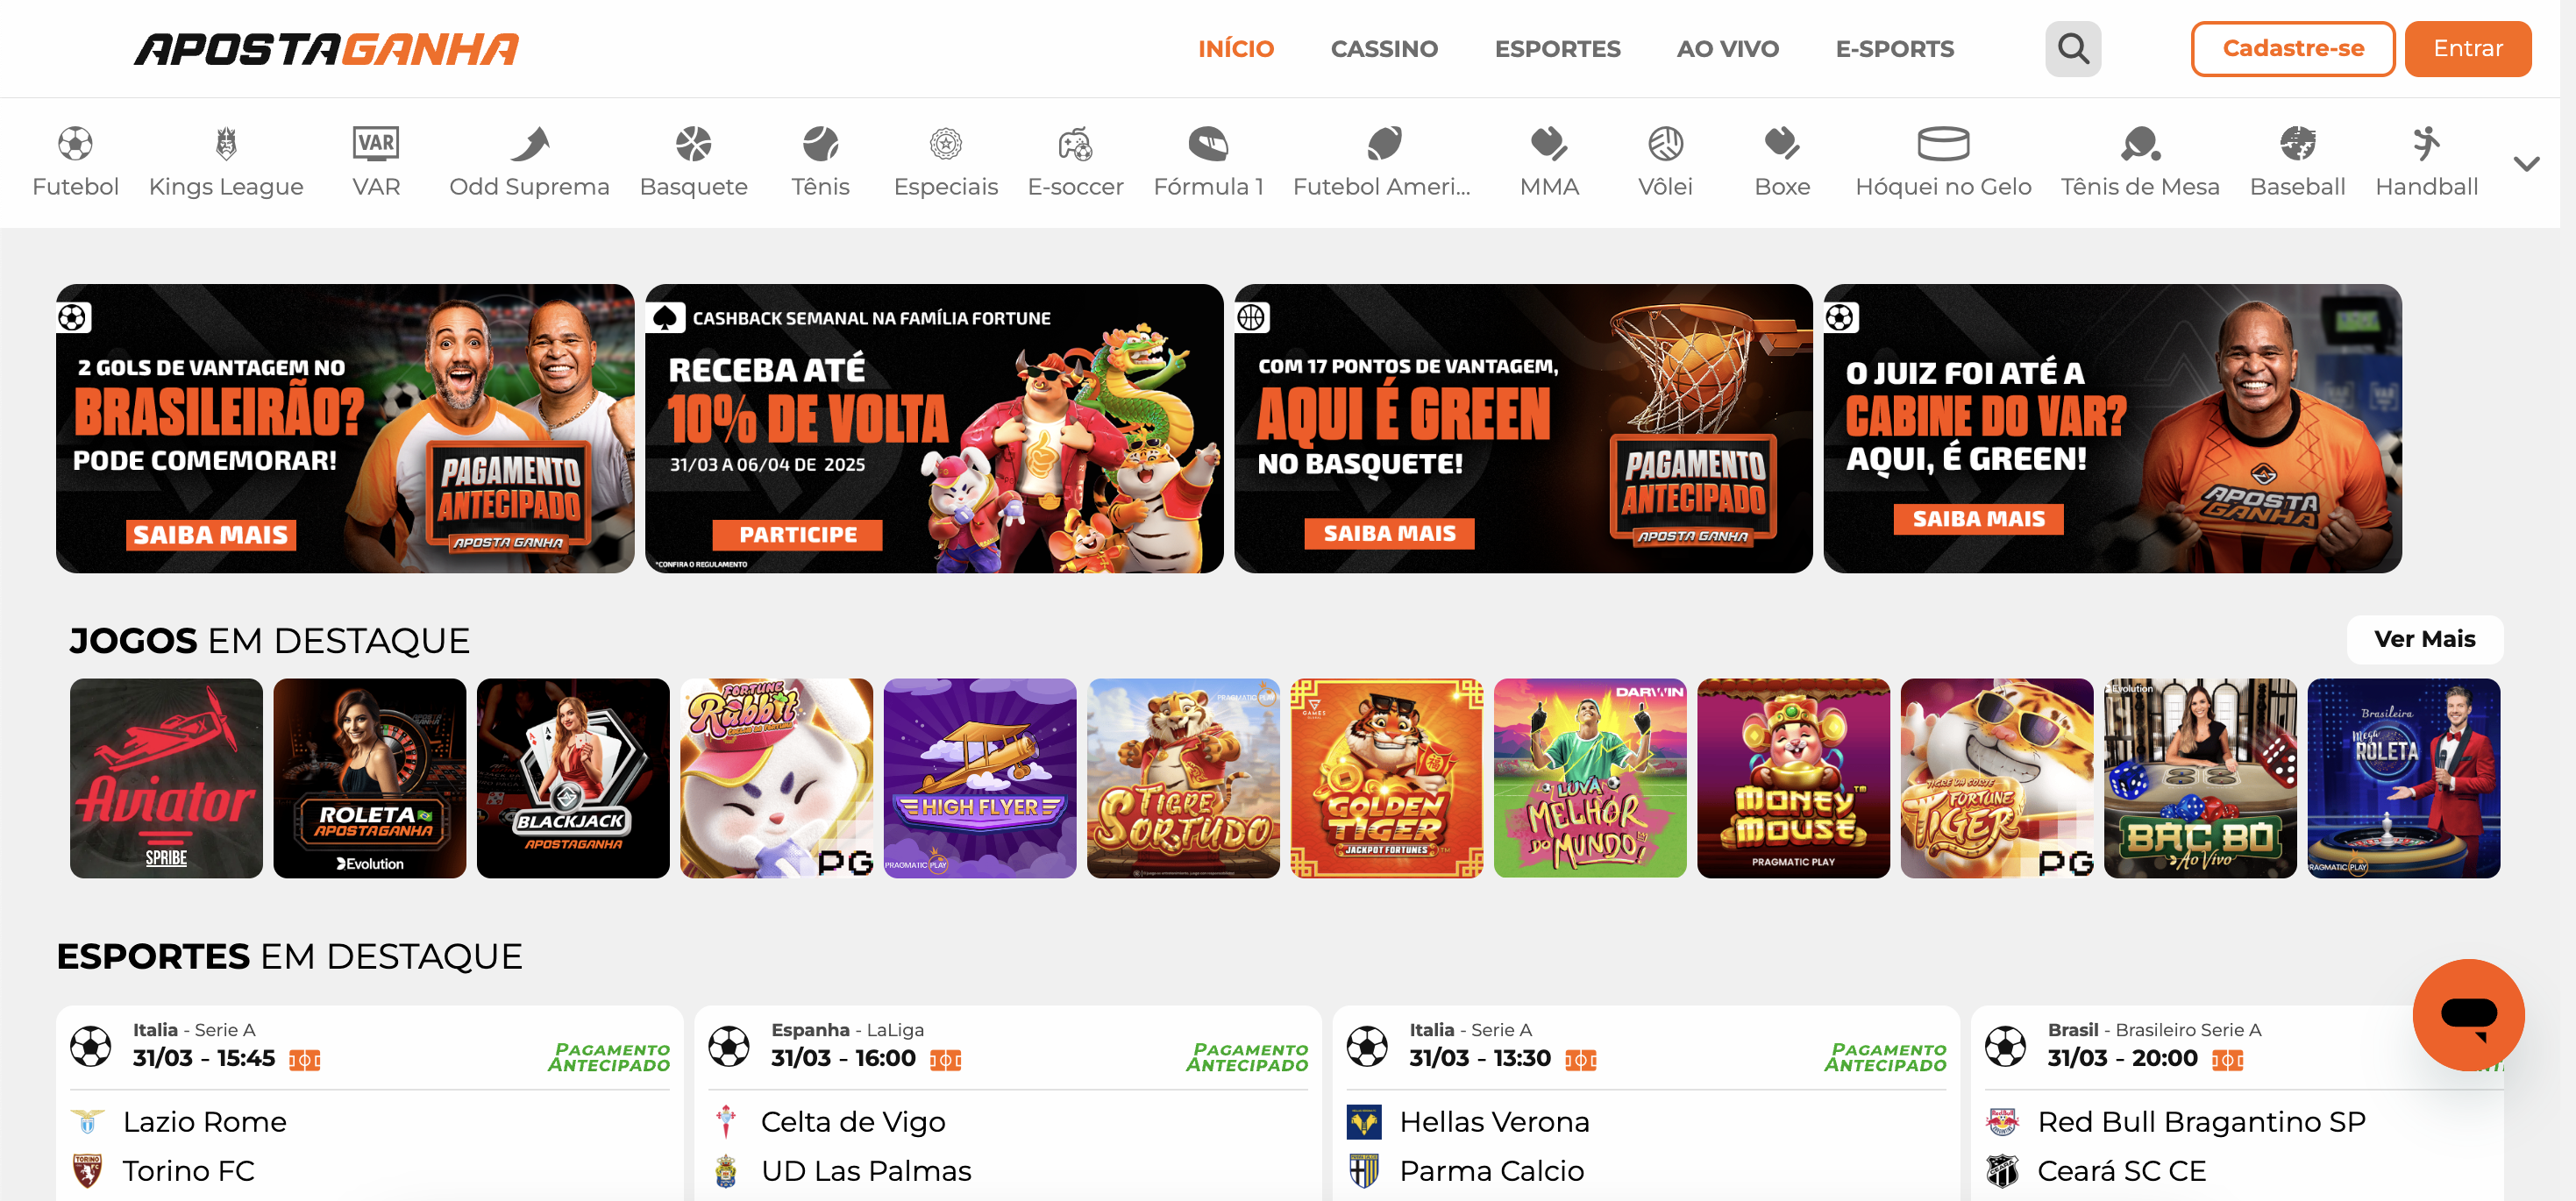Click the Cadastre-se button
The height and width of the screenshot is (1201, 2576).
pyautogui.click(x=2292, y=48)
